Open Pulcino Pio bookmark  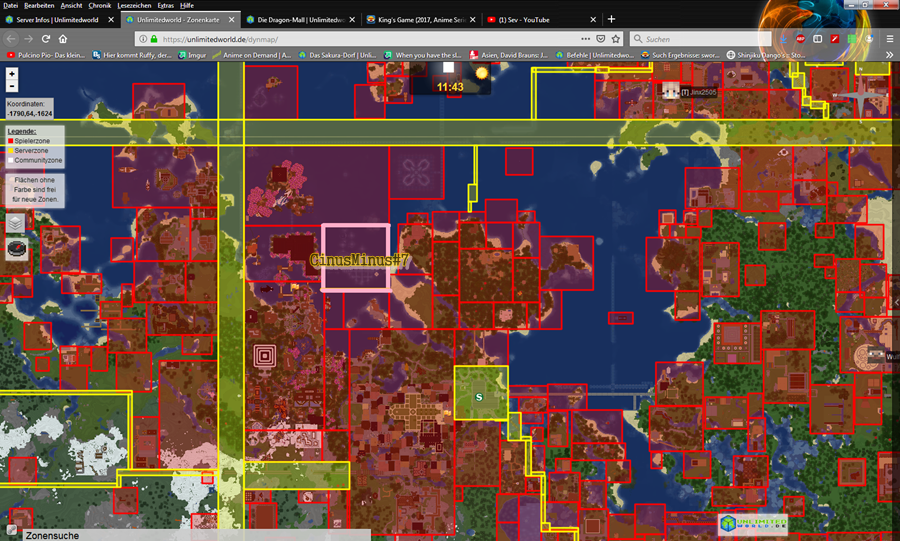[46, 55]
